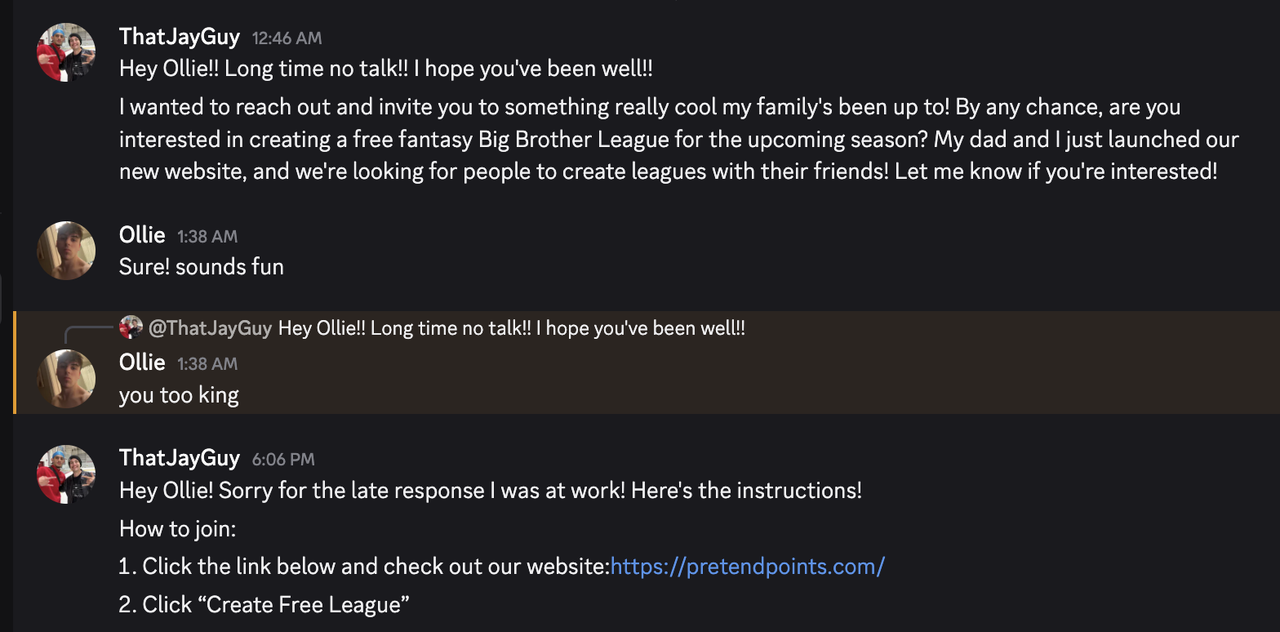1280x632 pixels.
Task: Click the timestamp next to "Sure! sounds fun"
Action: click(x=207, y=236)
